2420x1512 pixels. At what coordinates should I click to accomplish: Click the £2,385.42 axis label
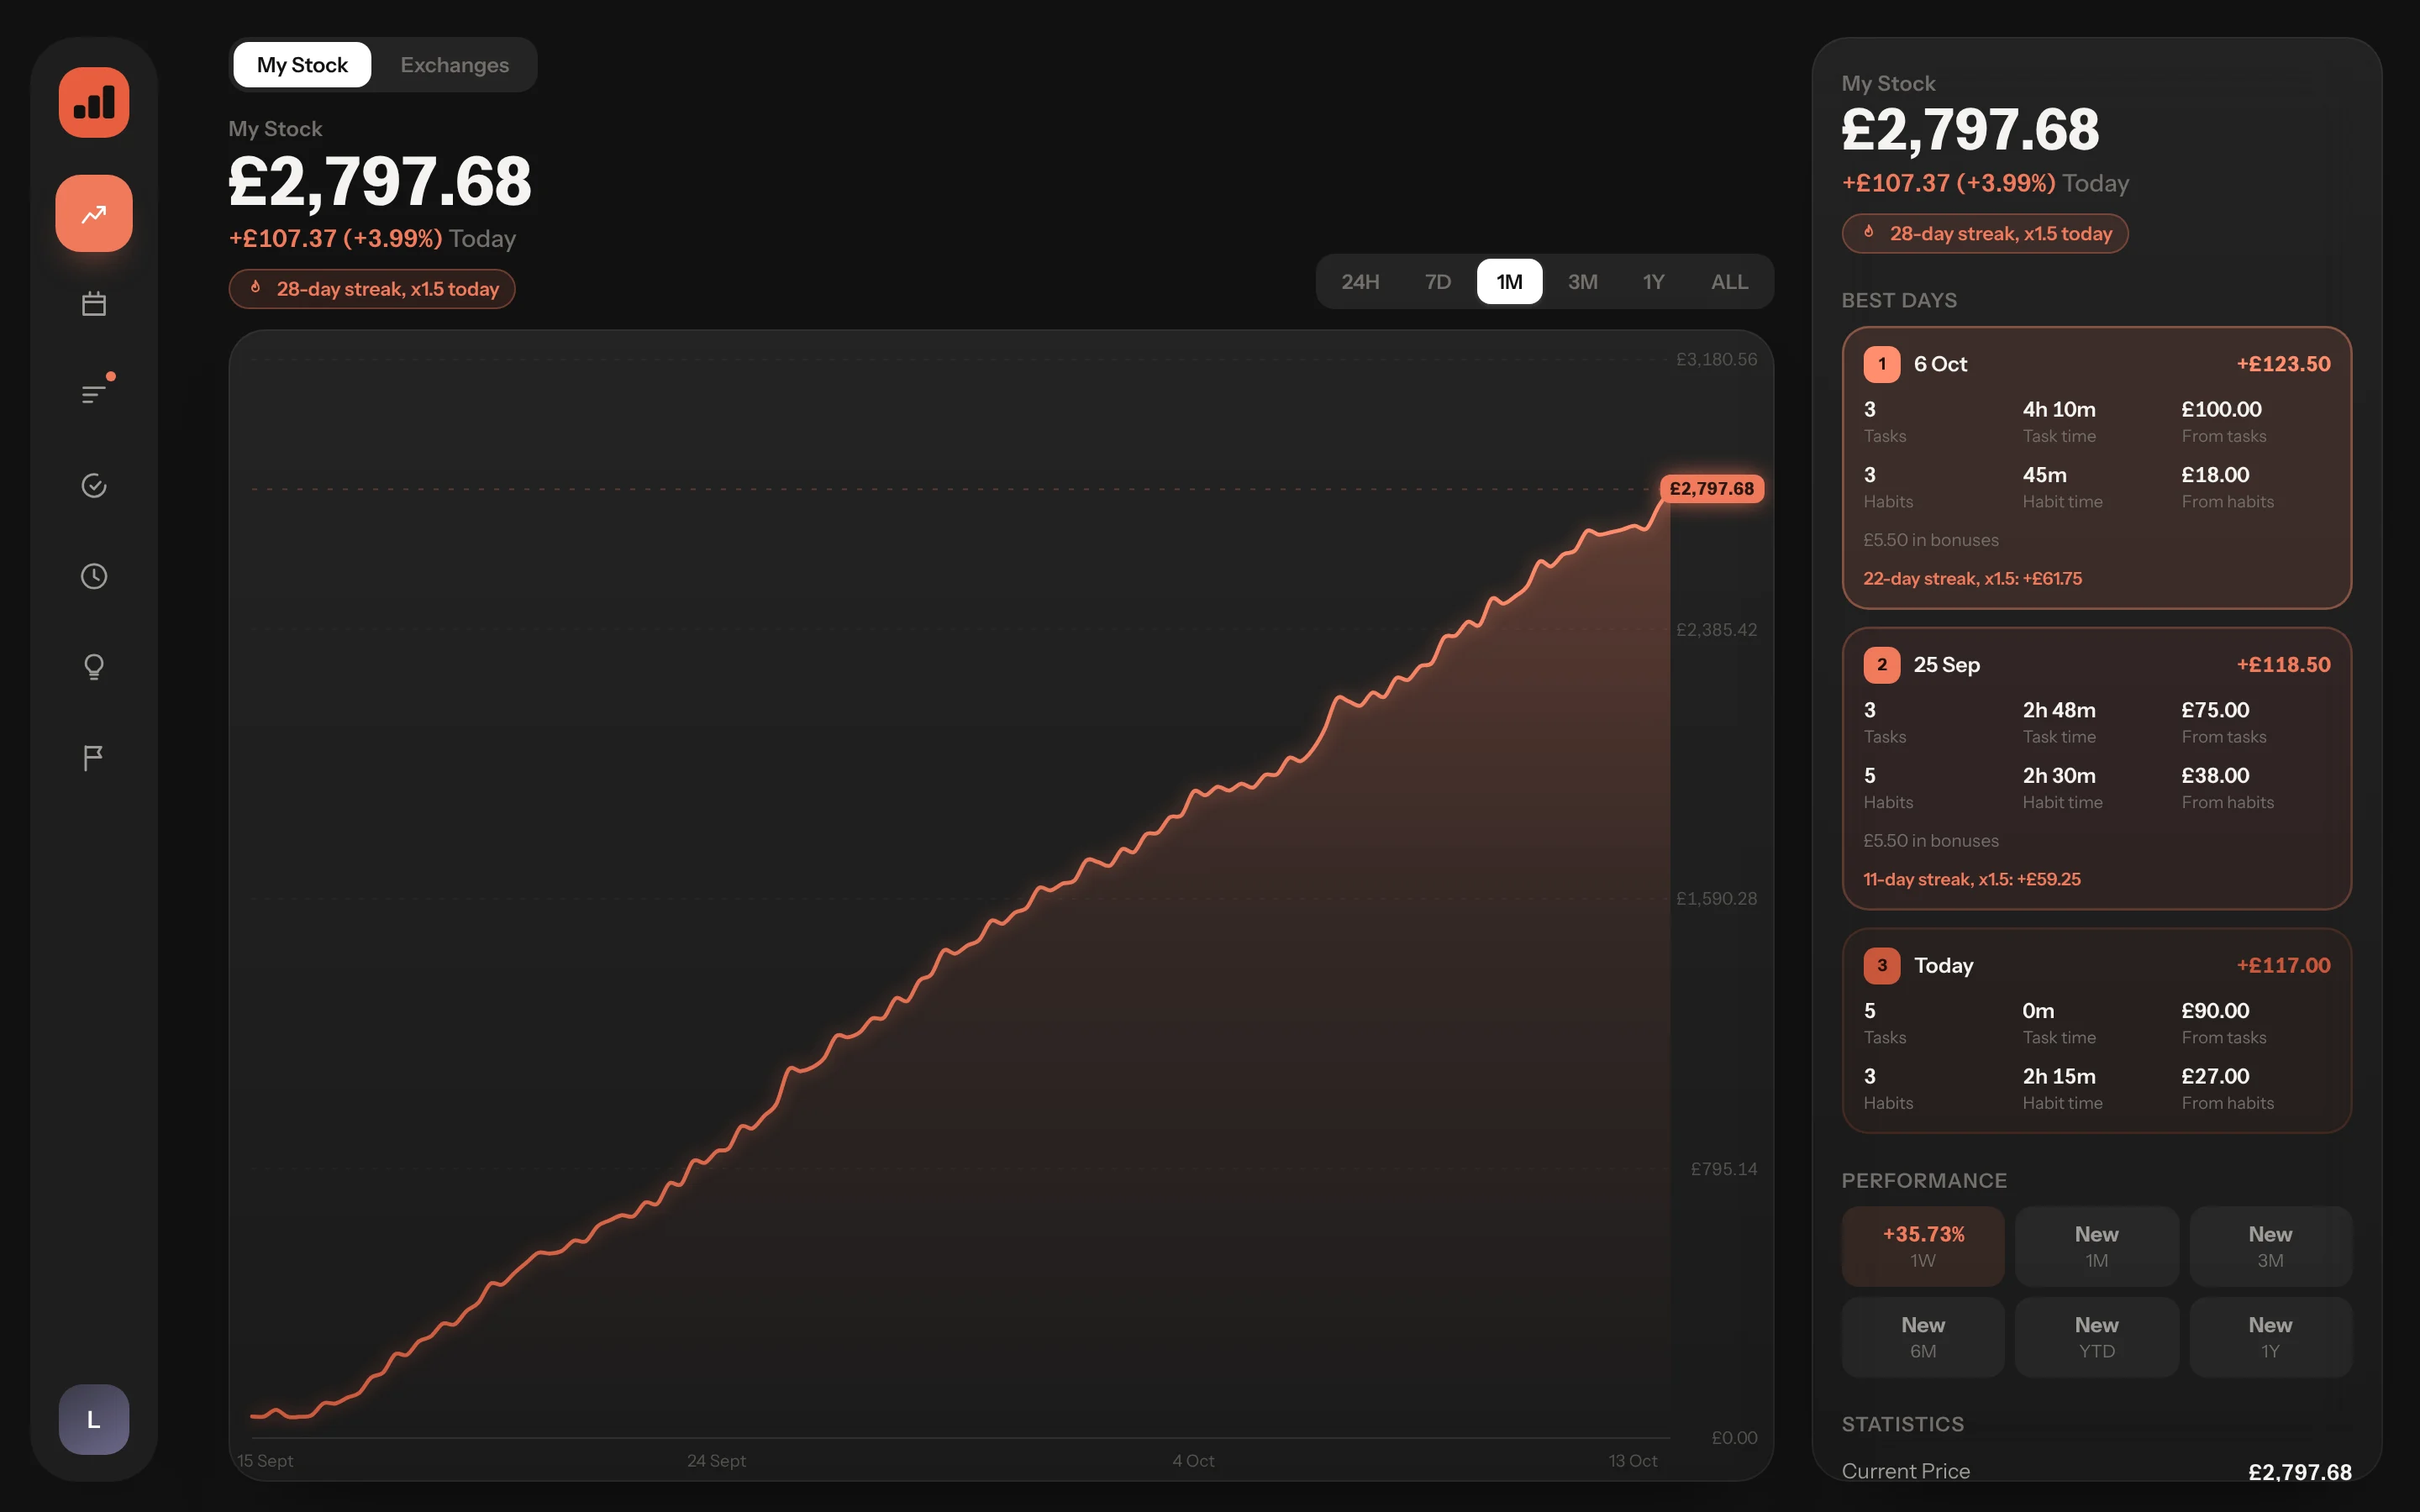[x=1716, y=630]
